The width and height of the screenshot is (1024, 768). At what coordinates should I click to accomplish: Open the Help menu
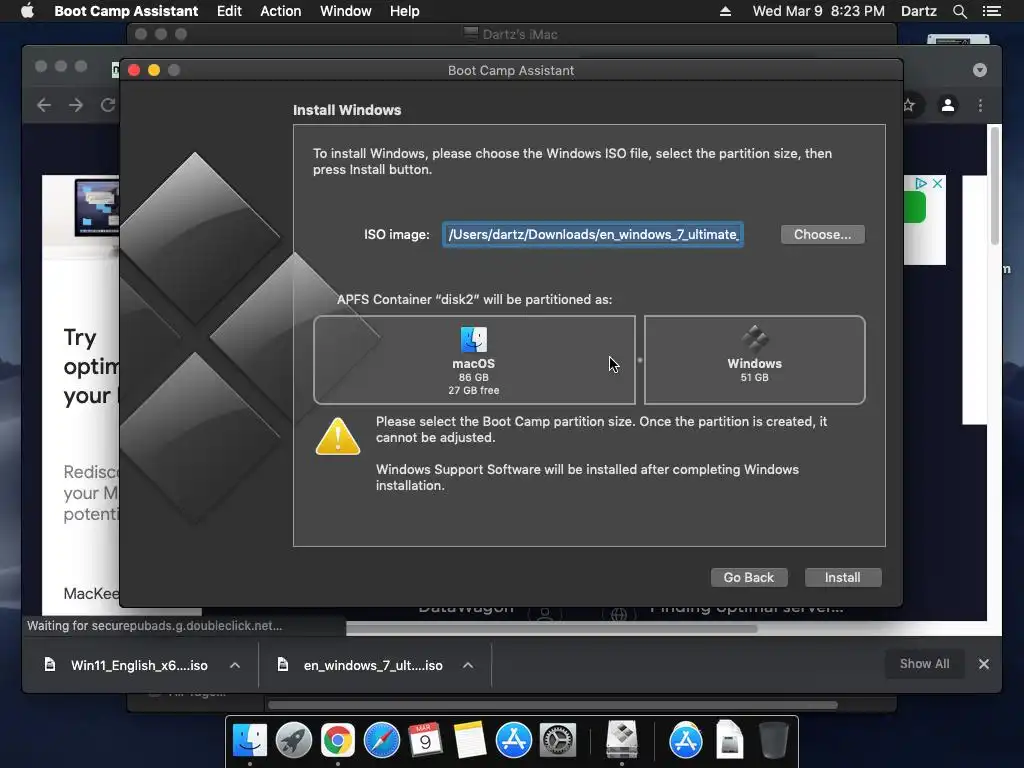click(404, 11)
